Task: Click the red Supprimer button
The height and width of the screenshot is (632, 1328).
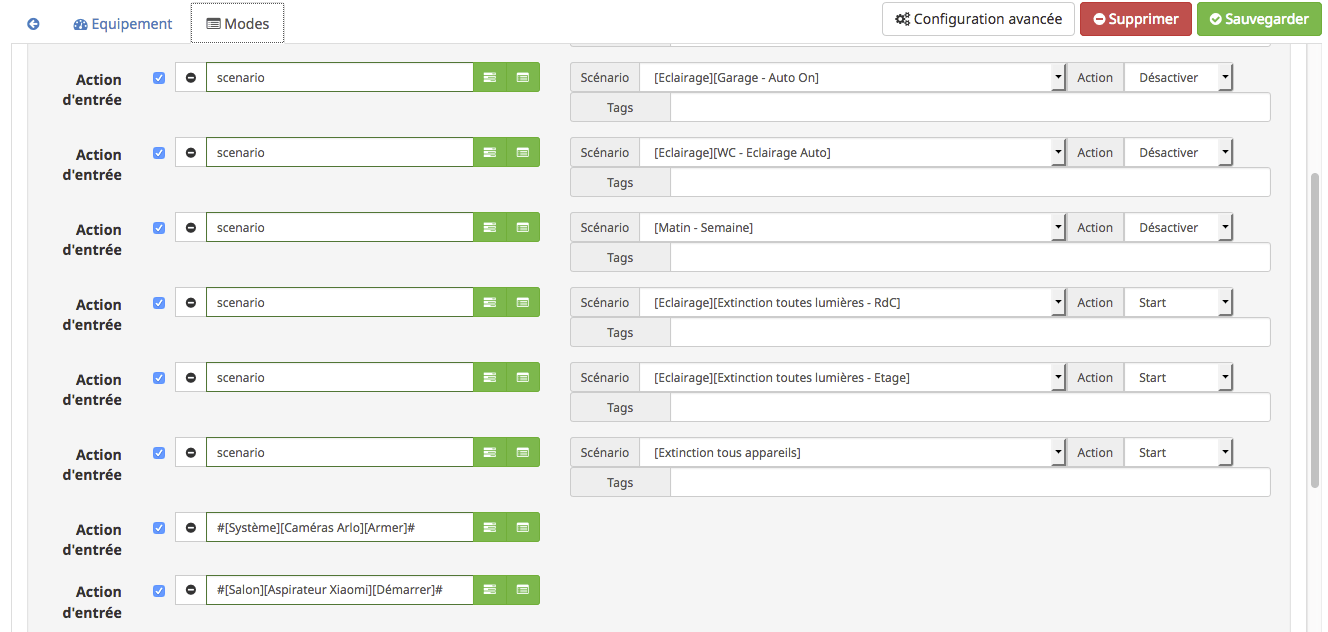Action: (1136, 19)
